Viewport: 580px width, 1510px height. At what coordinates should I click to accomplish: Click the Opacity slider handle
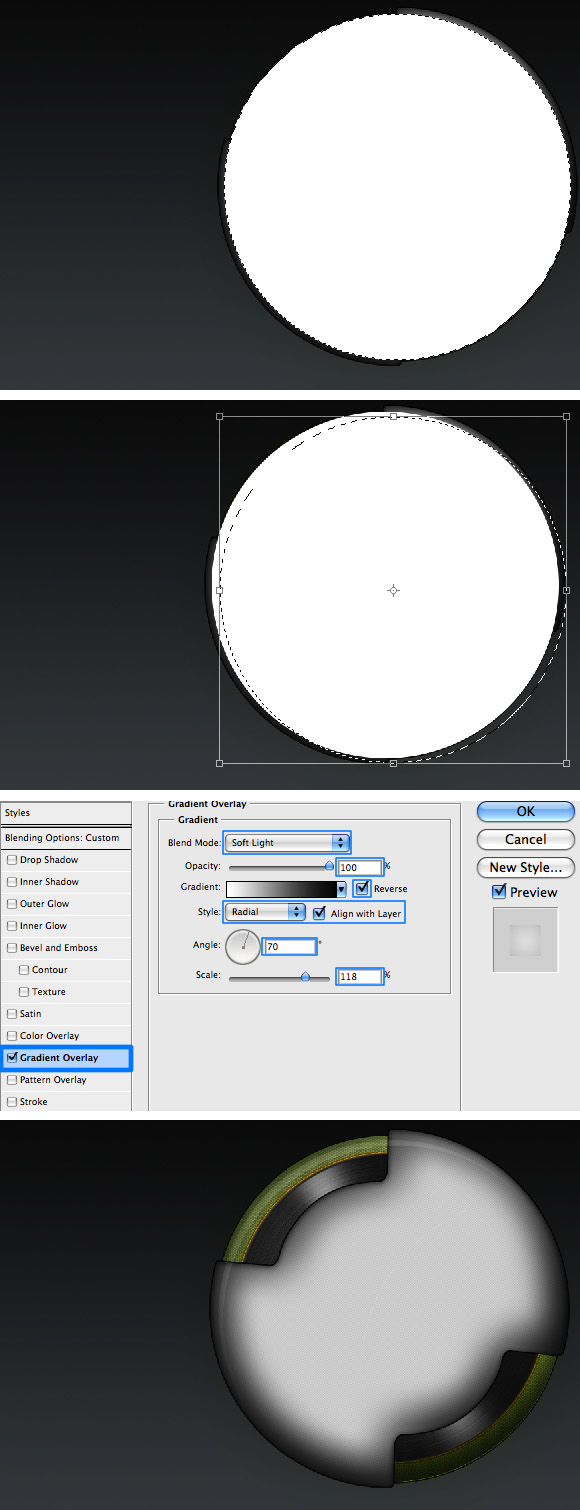coord(329,866)
